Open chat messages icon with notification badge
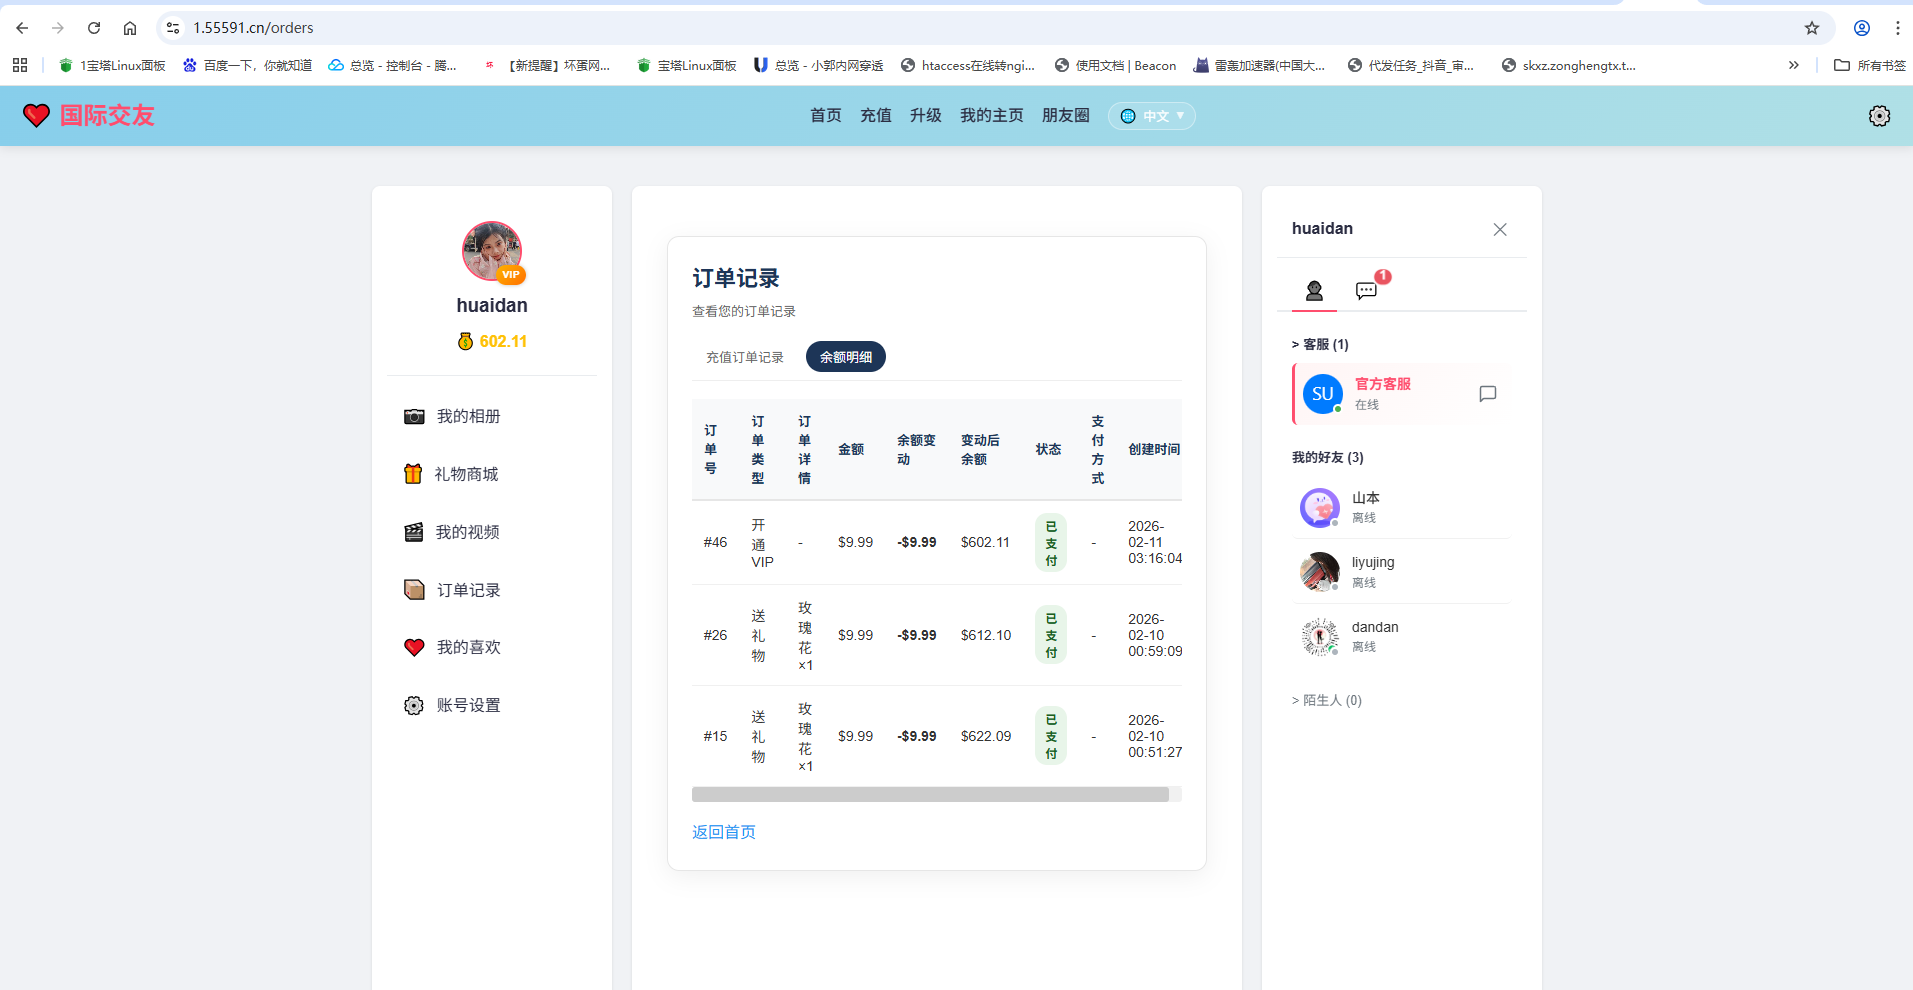Screen dimensions: 1913x990 pyautogui.click(x=1366, y=290)
